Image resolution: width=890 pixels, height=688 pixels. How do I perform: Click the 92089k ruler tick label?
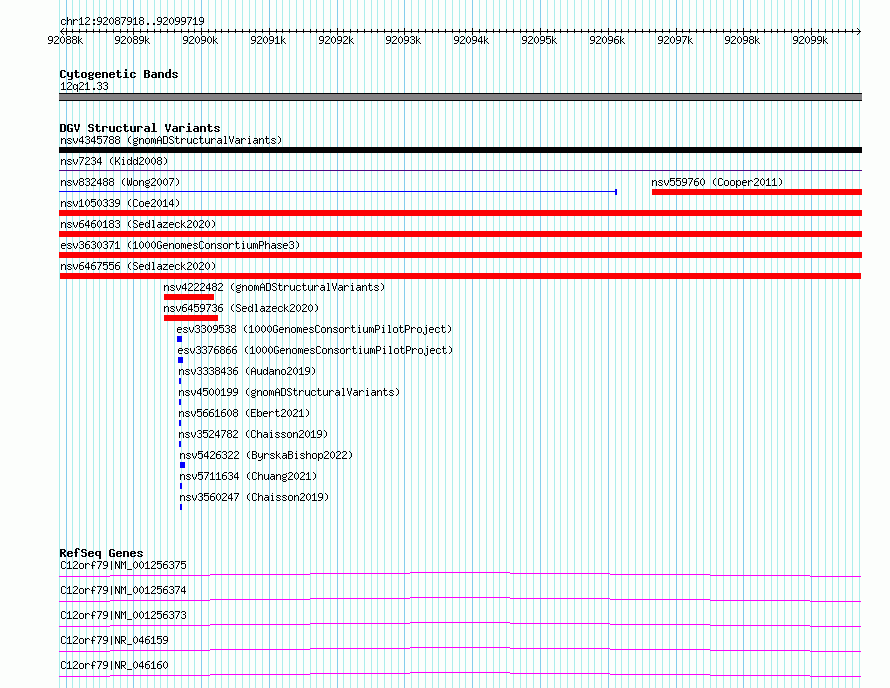click(132, 40)
